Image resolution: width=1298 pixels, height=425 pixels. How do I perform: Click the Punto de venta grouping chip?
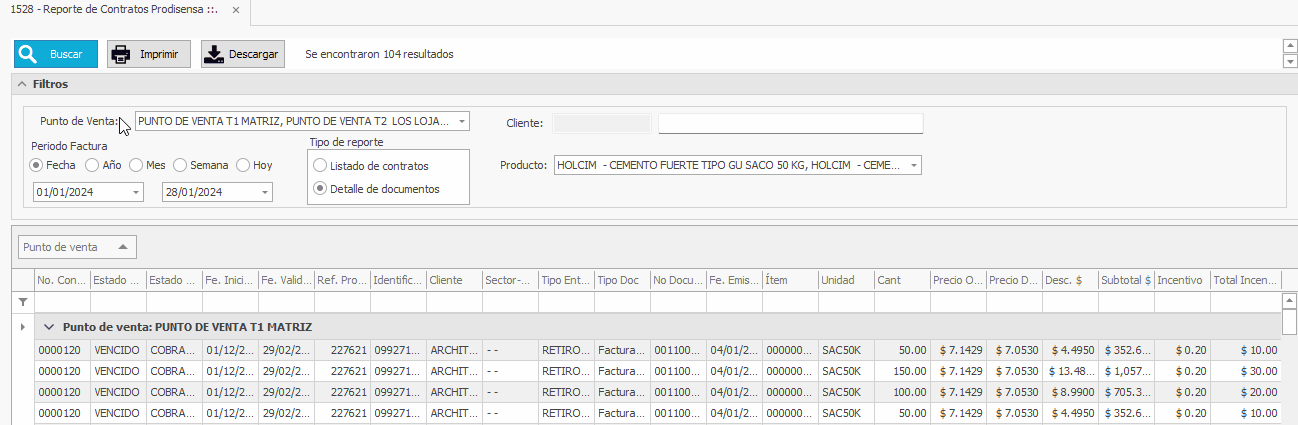tap(77, 247)
